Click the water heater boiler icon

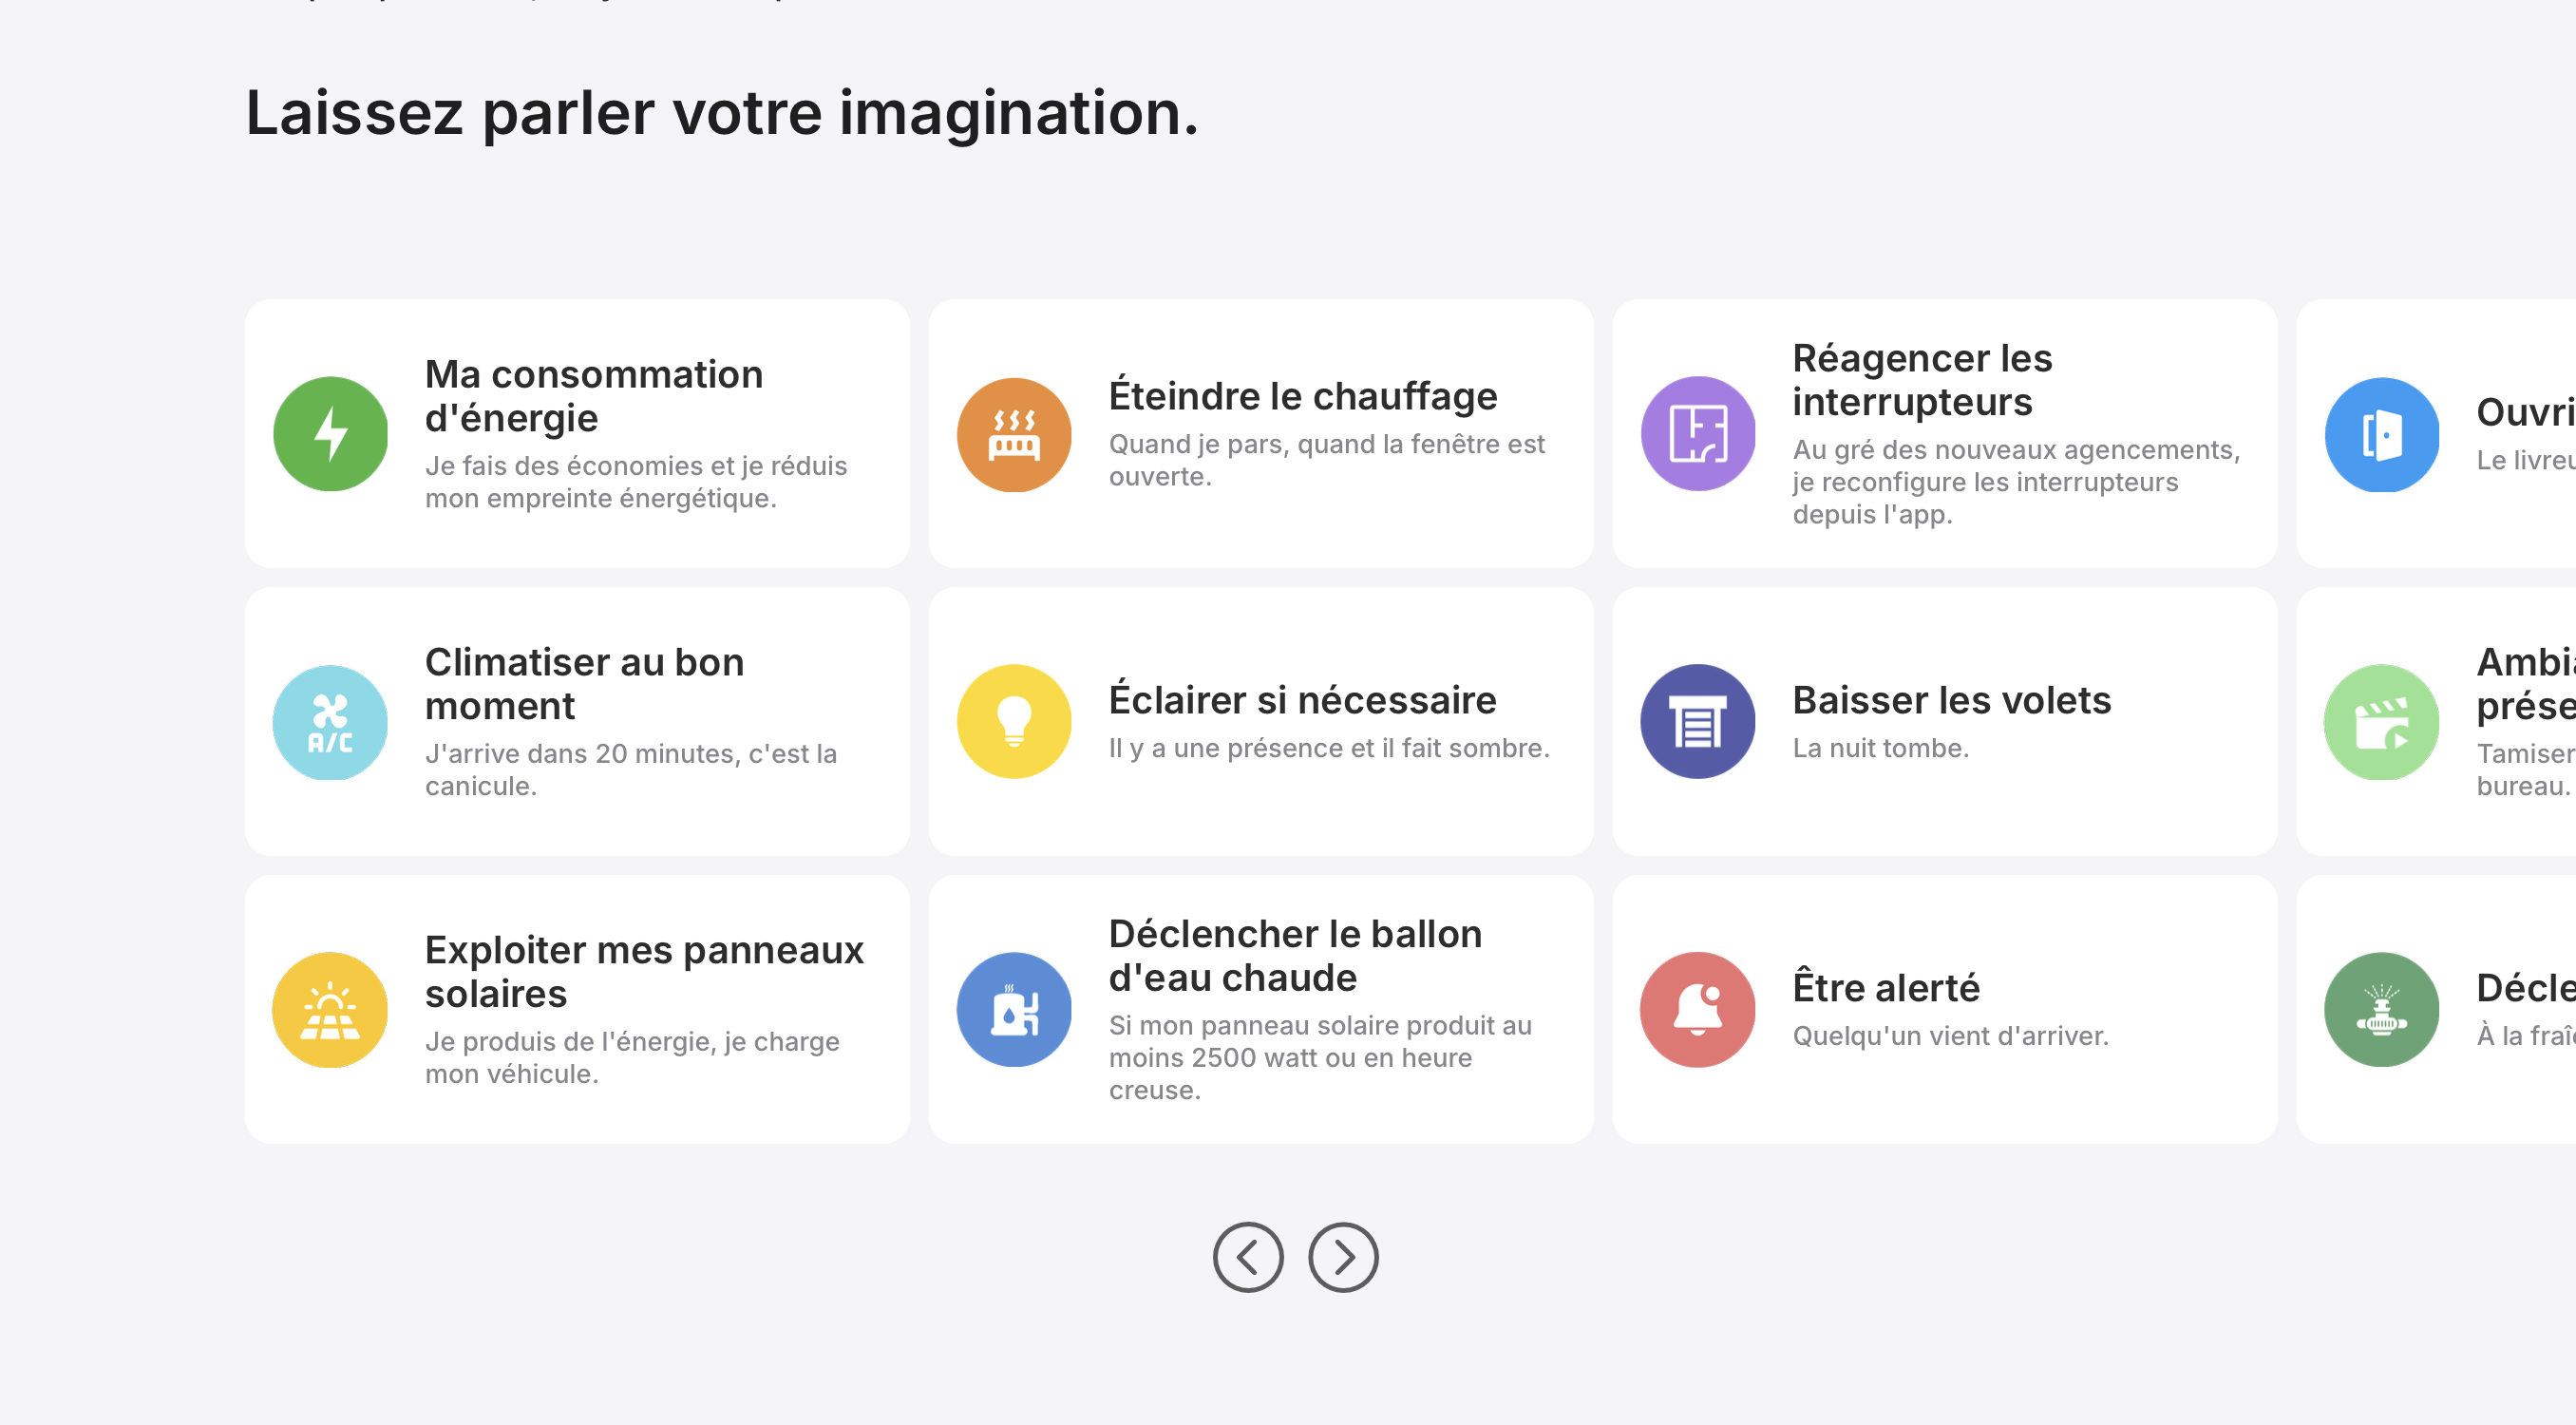coord(1013,1009)
